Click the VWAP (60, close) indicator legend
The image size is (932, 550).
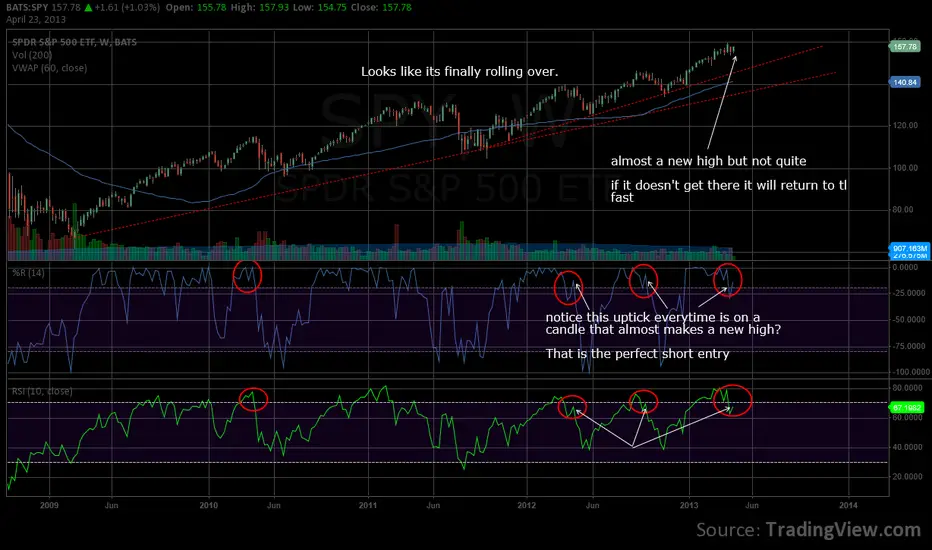point(49,68)
